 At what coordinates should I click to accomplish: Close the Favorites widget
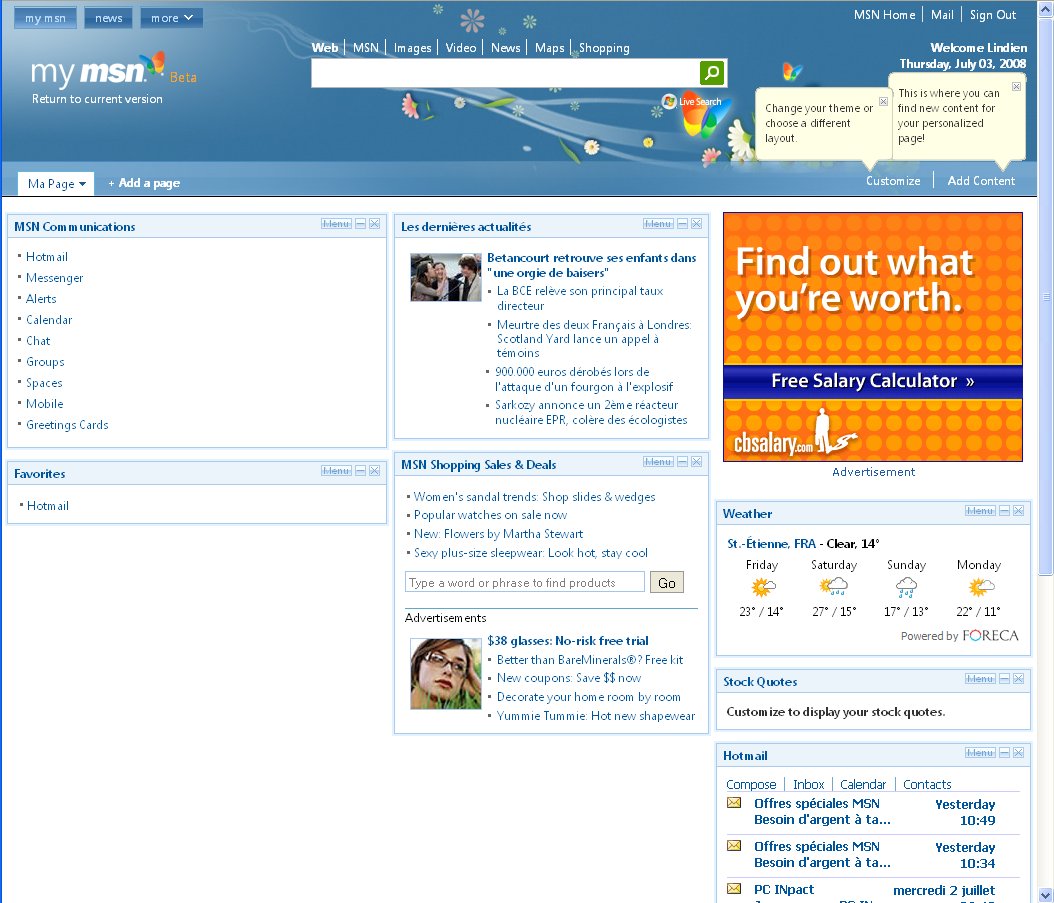(374, 471)
